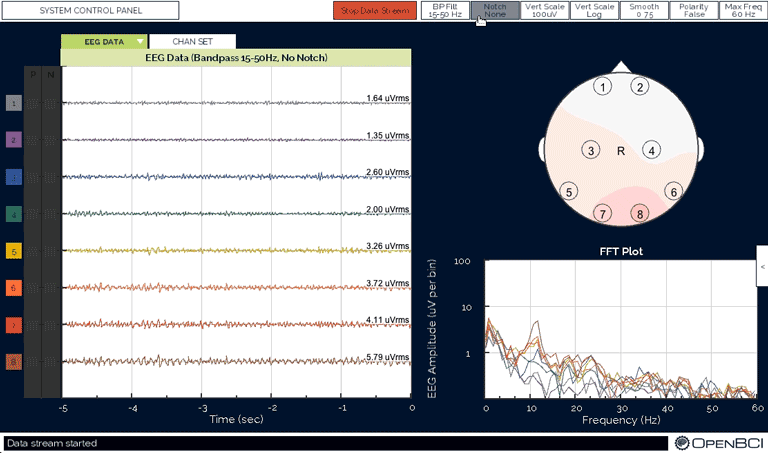This screenshot has width=768, height=453.
Task: Open the System Control Panel
Action: click(91, 10)
